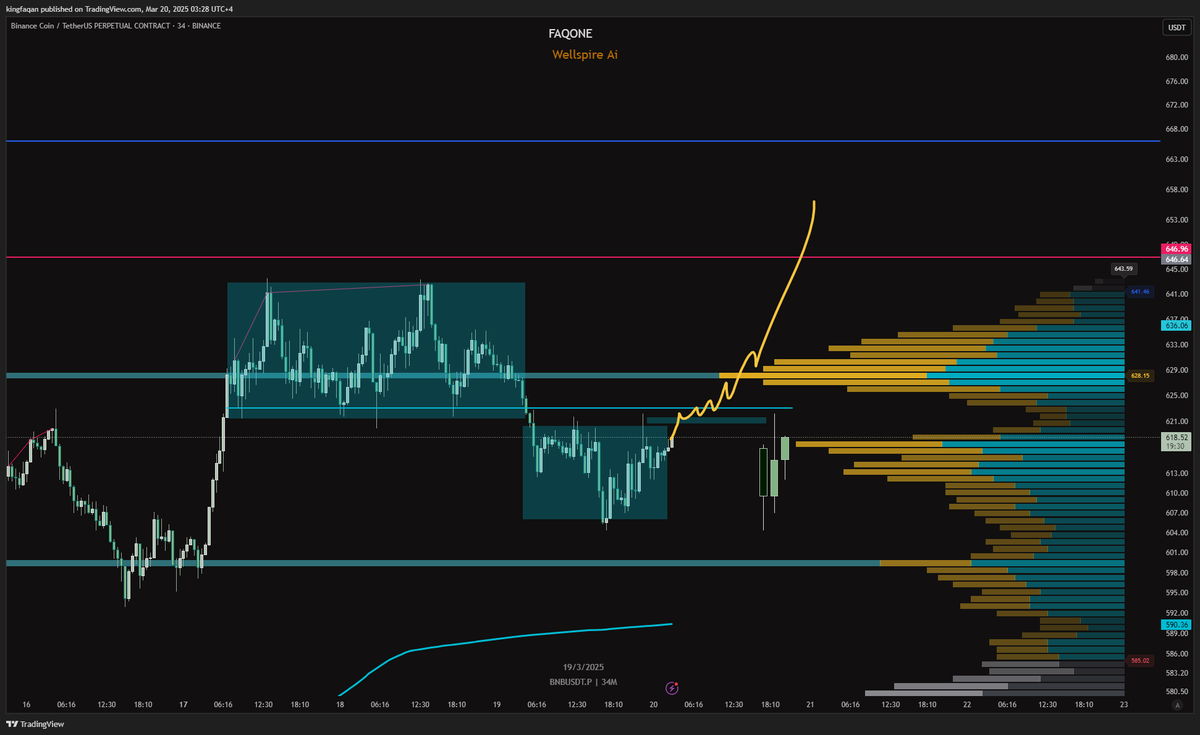Click the purple lightning bolt indicator icon
The width and height of the screenshot is (1200, 735).
pyautogui.click(x=671, y=688)
